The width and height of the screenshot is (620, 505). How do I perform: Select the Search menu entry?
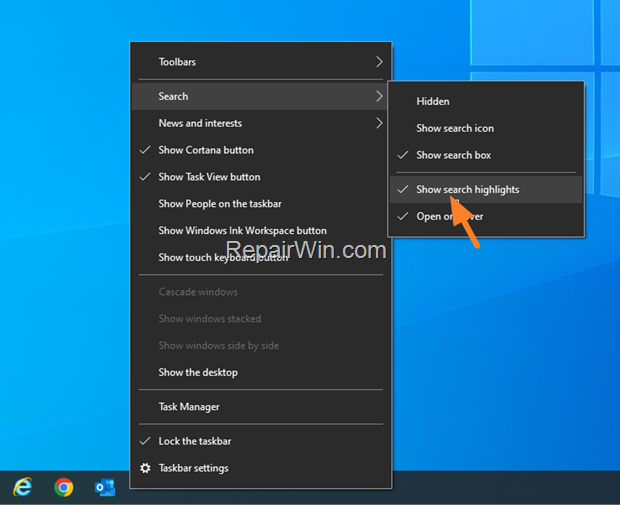261,96
